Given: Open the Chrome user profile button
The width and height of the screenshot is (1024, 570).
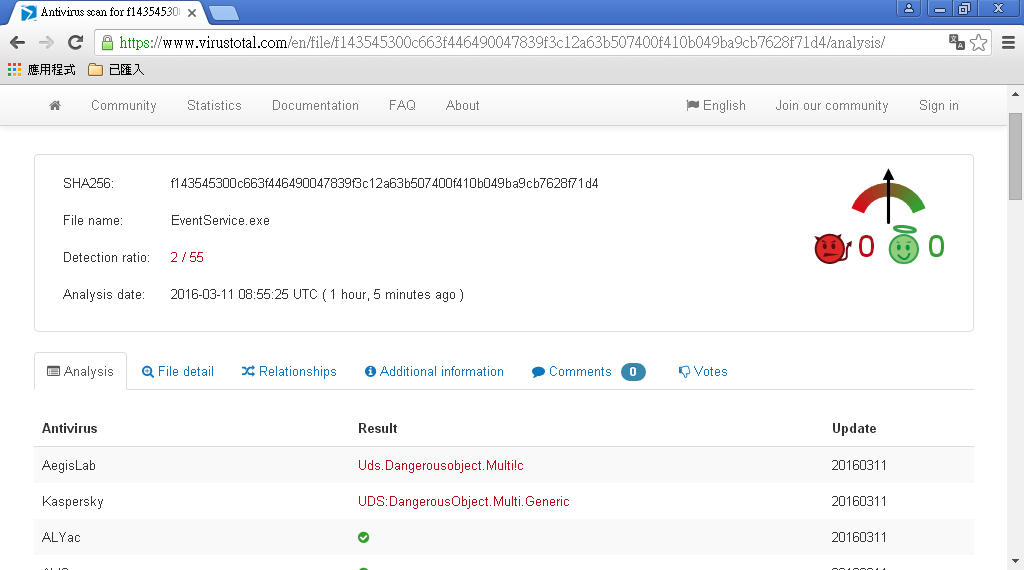Looking at the screenshot, I should (908, 8).
